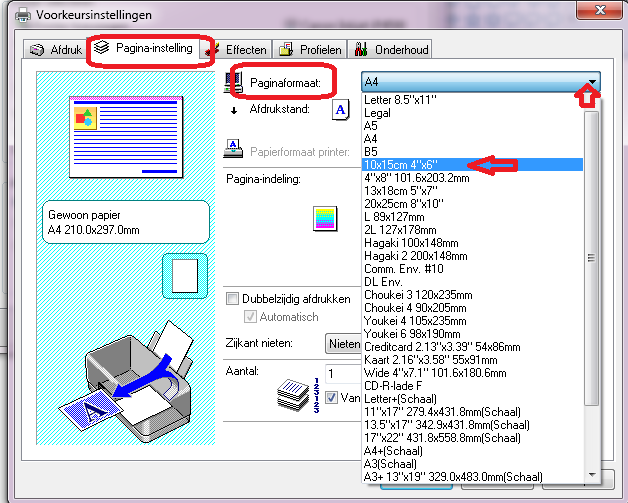This screenshot has height=503, width=628.
Task: Select 11"x17" 279.4x431.8mm(Schaal)
Action: [472, 411]
